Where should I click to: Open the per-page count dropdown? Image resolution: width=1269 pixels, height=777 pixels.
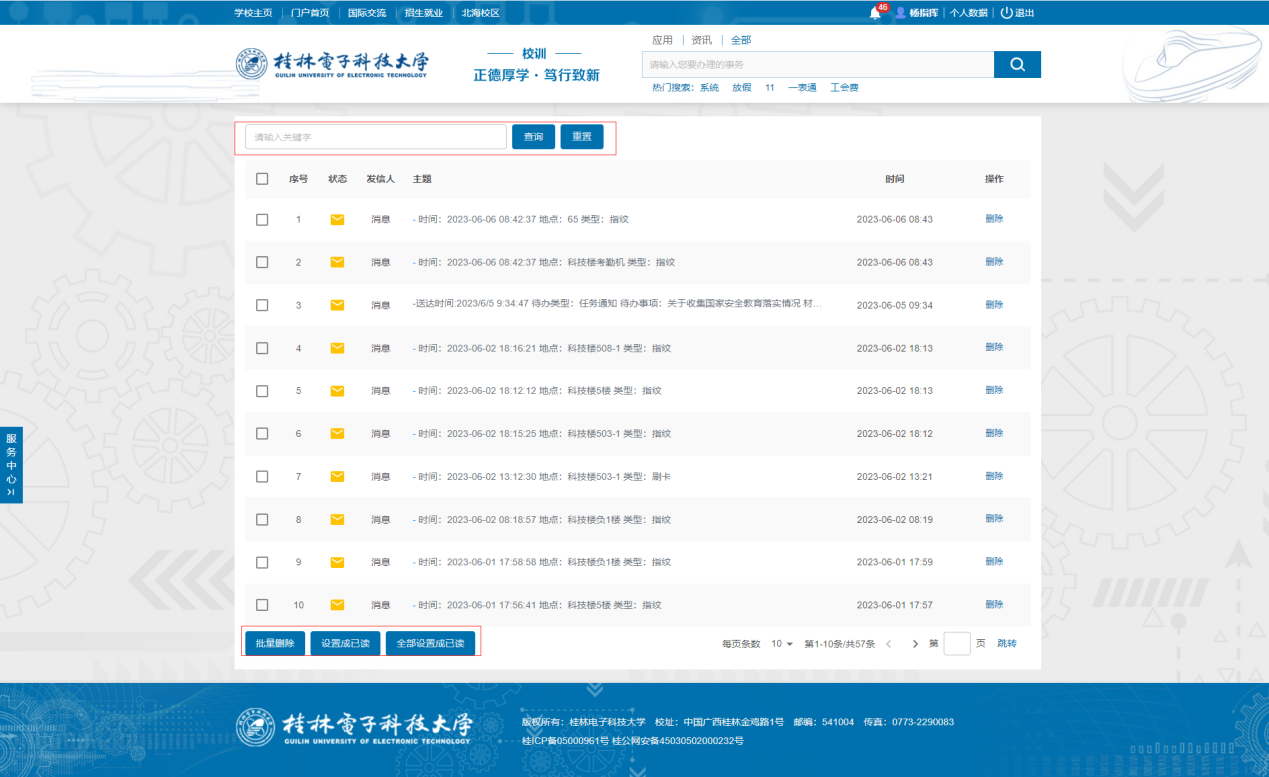tap(781, 644)
